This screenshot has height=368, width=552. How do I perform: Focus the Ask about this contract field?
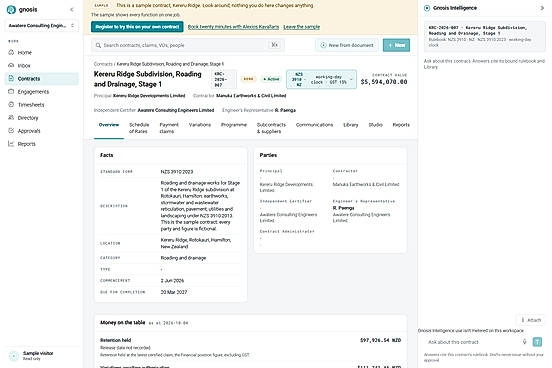pos(472,342)
